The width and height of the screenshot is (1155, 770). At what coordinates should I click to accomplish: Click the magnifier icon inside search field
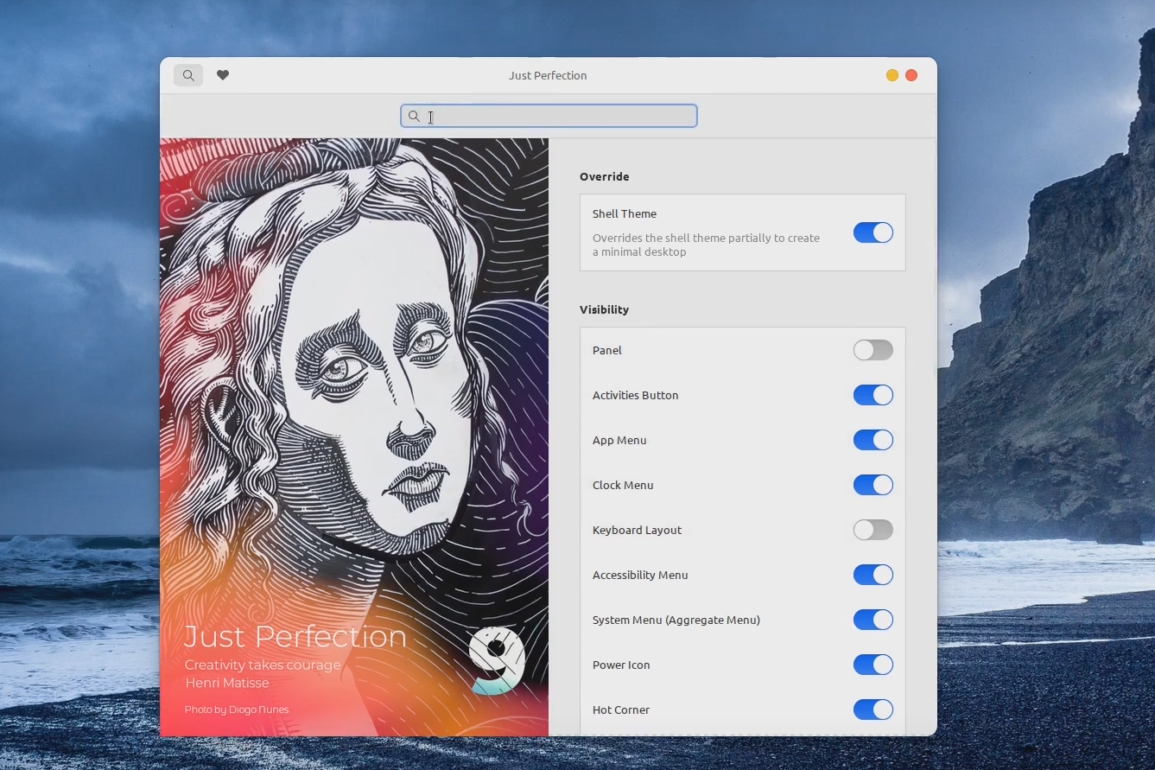414,116
